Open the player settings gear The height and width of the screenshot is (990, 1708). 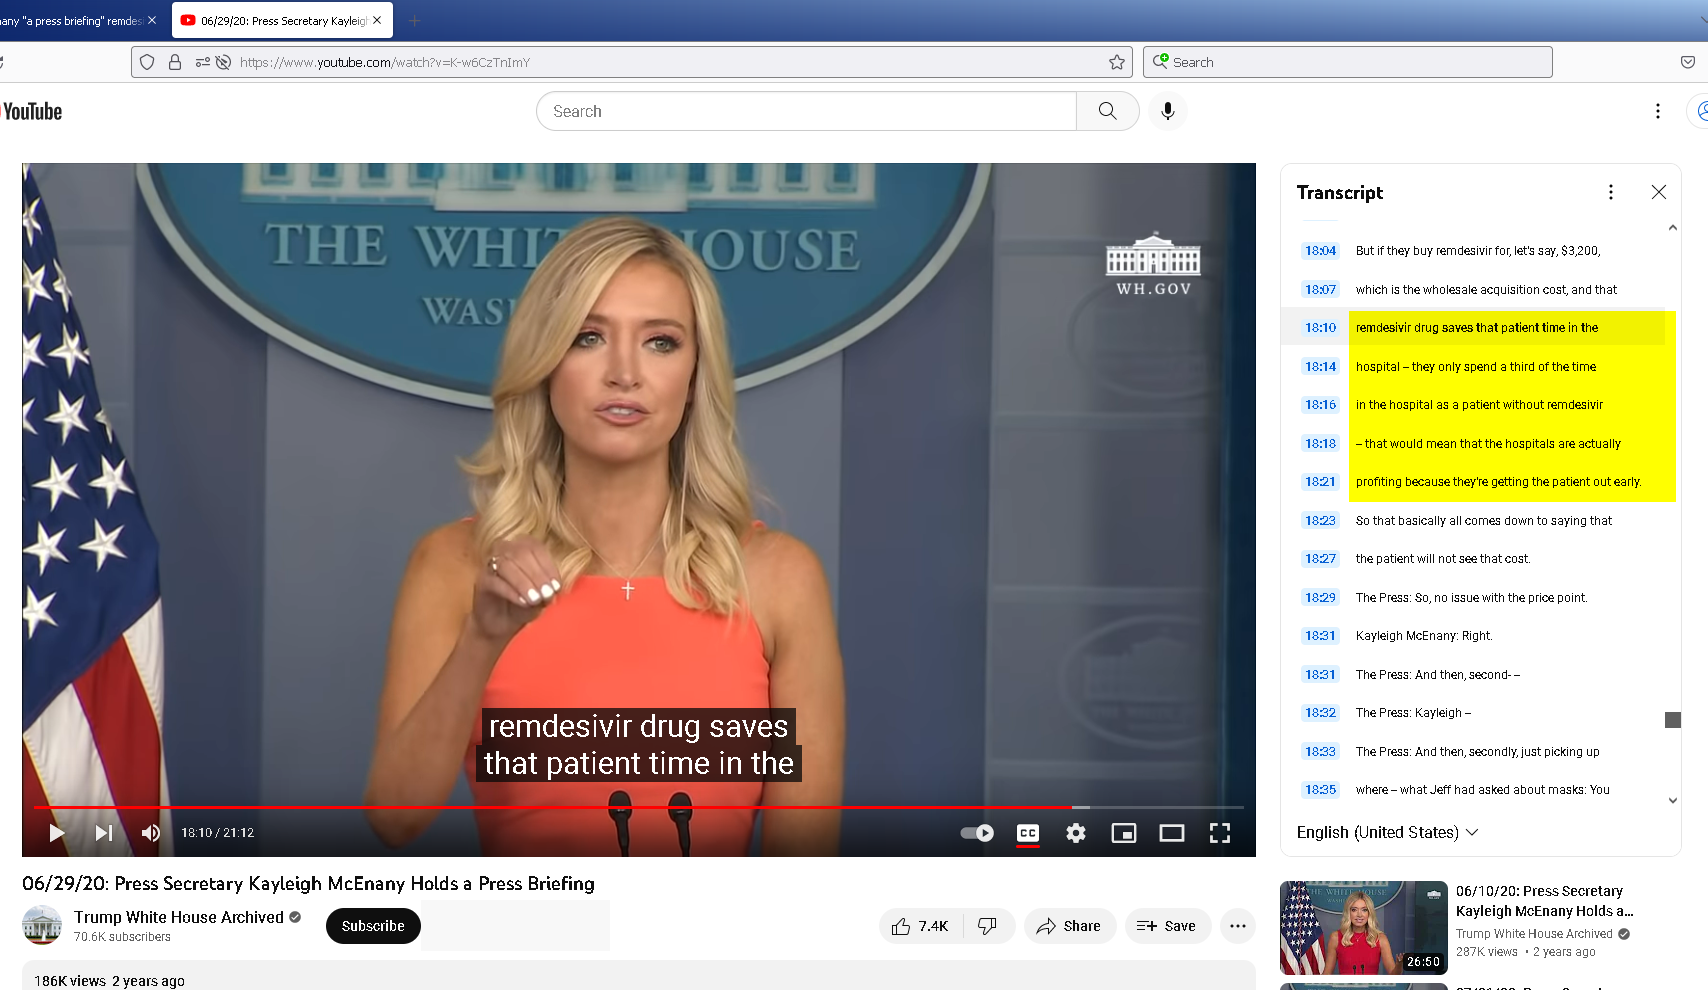(1076, 833)
